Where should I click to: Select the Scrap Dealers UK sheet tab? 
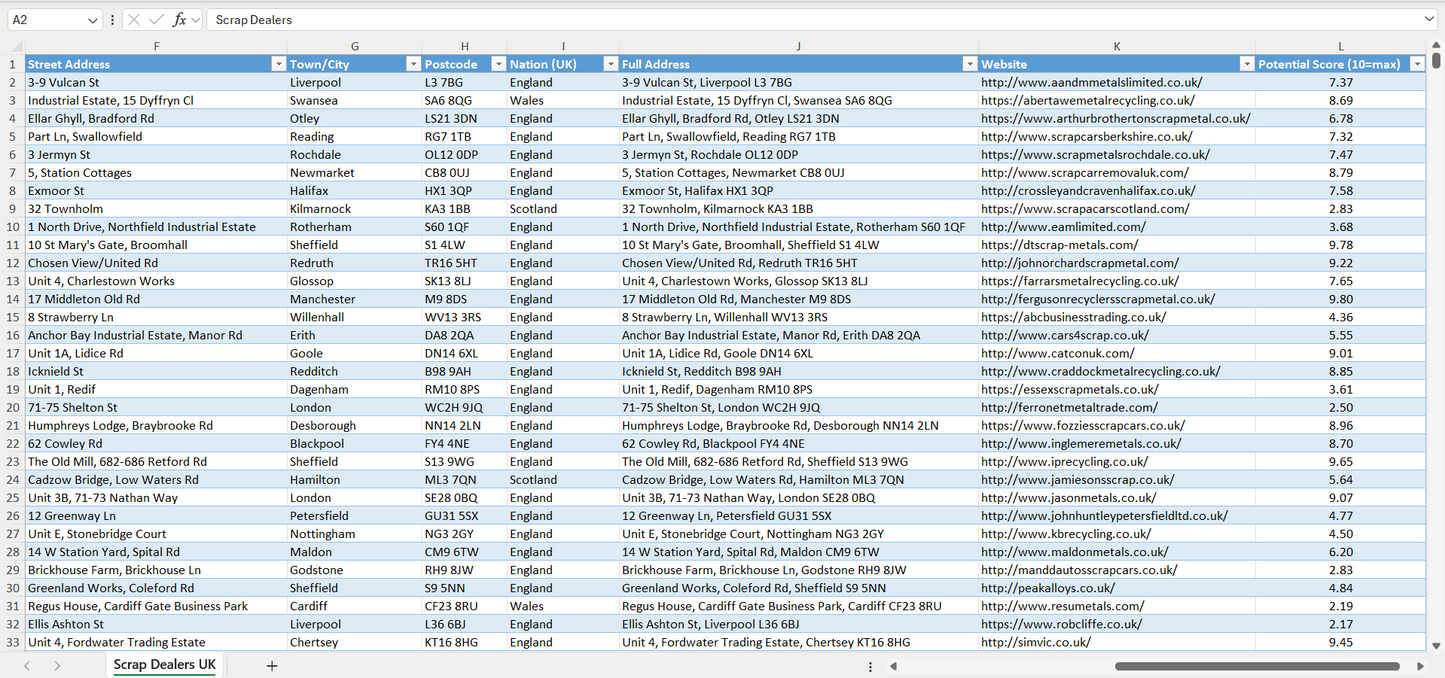163,664
